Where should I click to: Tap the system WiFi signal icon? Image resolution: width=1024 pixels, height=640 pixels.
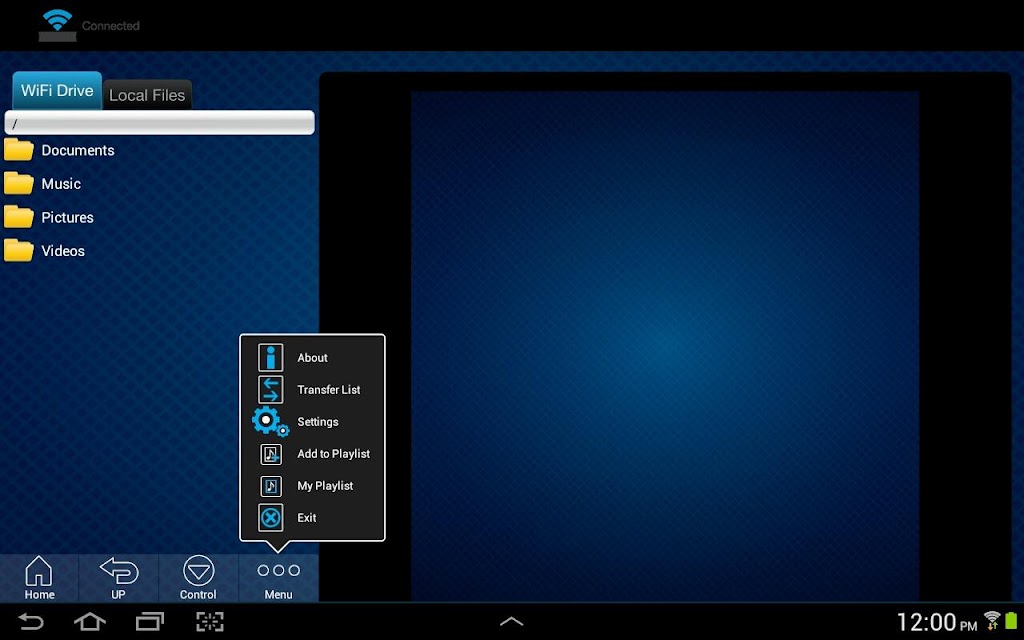click(x=992, y=620)
